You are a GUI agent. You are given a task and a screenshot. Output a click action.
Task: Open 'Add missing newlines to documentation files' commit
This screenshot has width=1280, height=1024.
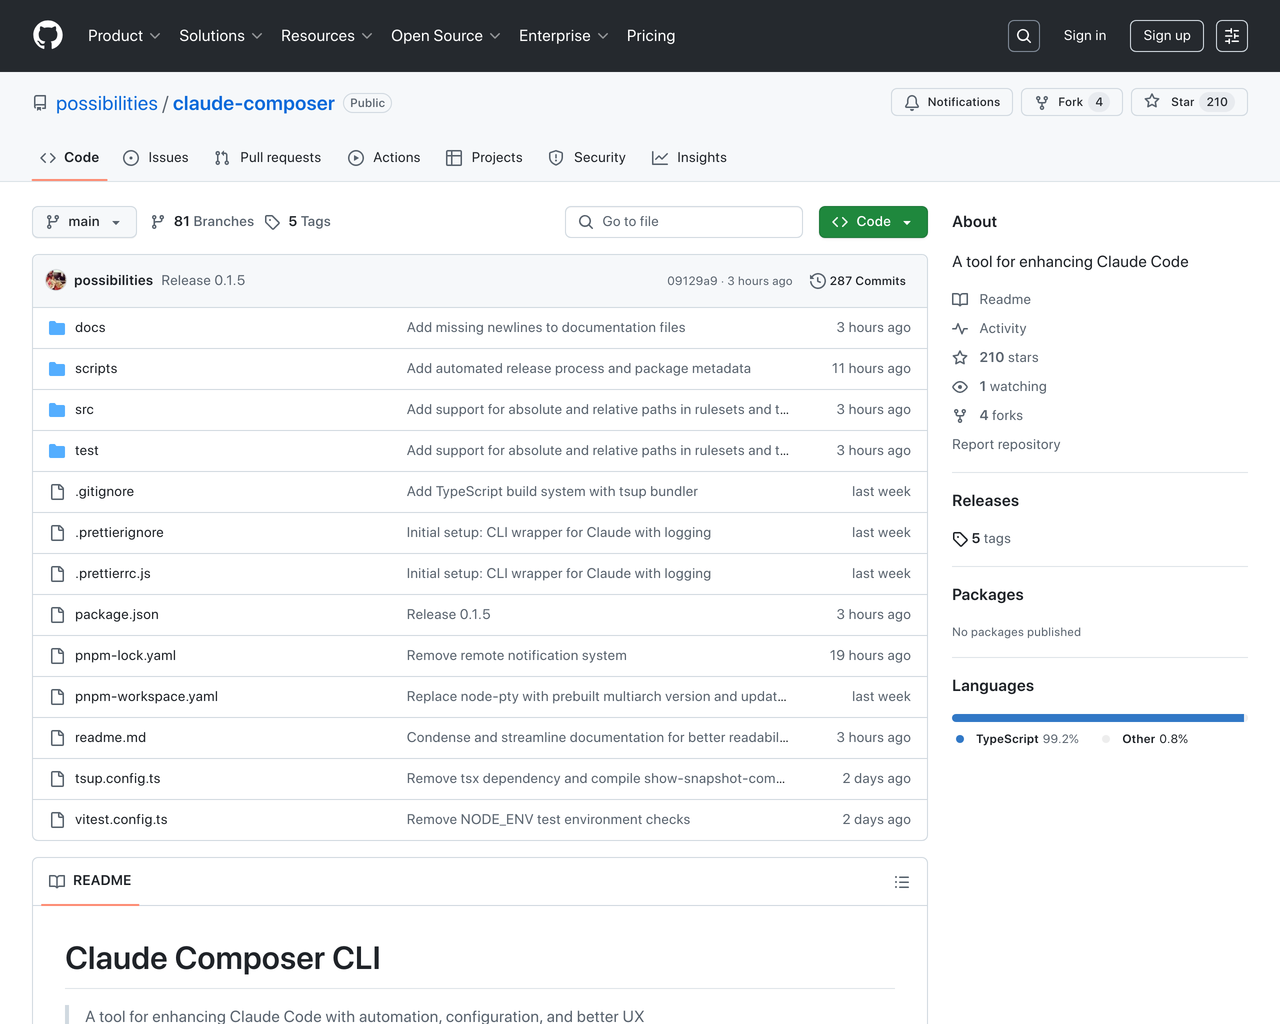click(546, 328)
